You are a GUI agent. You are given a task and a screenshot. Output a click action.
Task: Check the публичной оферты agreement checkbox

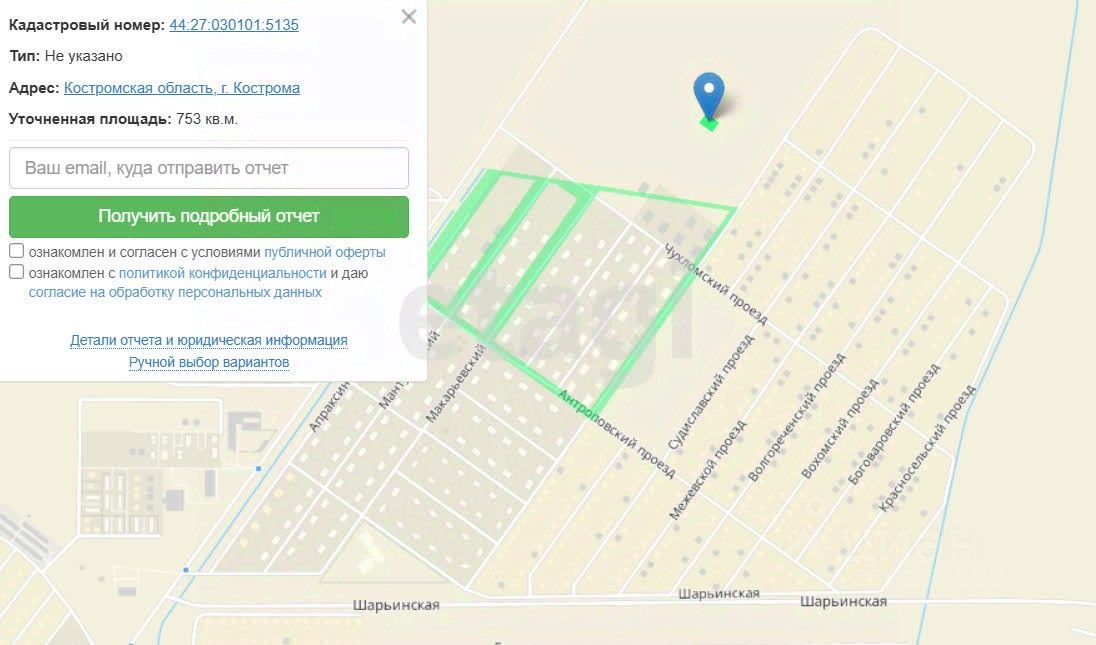(x=16, y=251)
